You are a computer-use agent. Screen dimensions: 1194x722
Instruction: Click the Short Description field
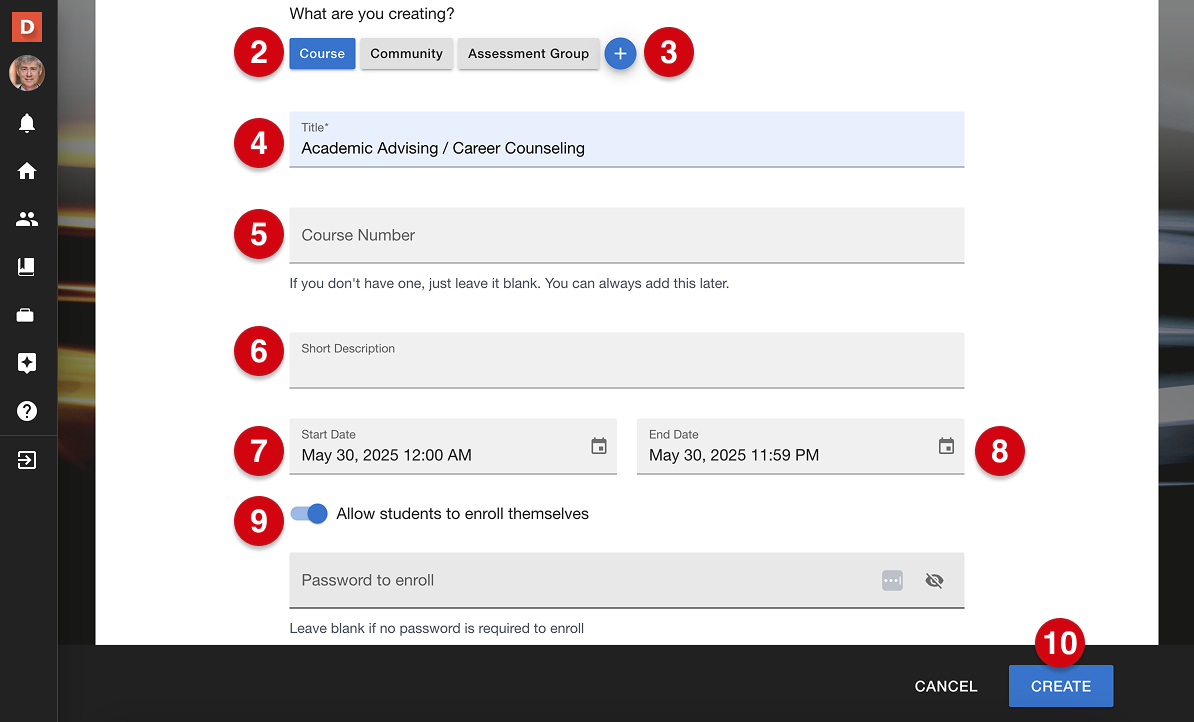pos(627,360)
